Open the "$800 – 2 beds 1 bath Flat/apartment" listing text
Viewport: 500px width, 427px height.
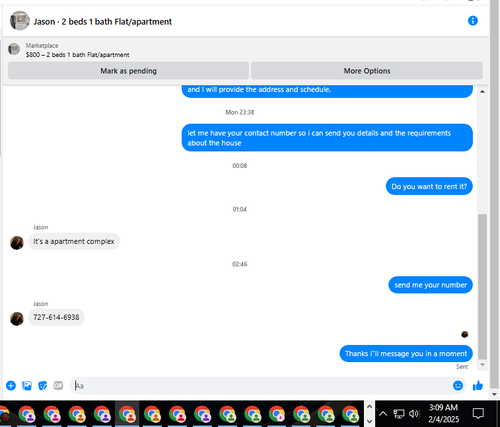[78, 55]
